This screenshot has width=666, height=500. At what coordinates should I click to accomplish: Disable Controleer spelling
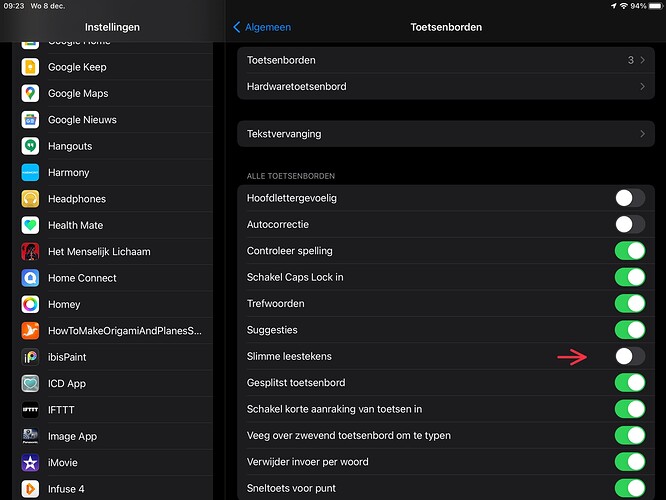click(630, 251)
